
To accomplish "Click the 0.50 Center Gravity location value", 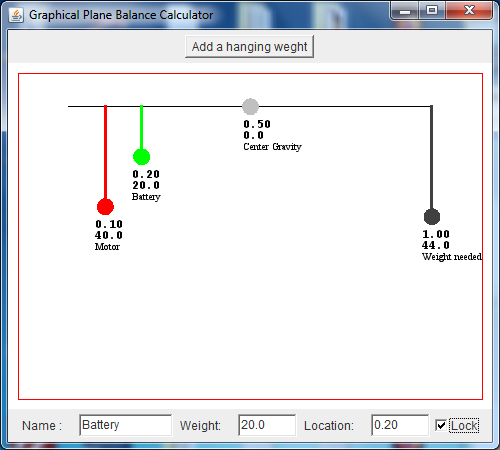I will click(257, 124).
